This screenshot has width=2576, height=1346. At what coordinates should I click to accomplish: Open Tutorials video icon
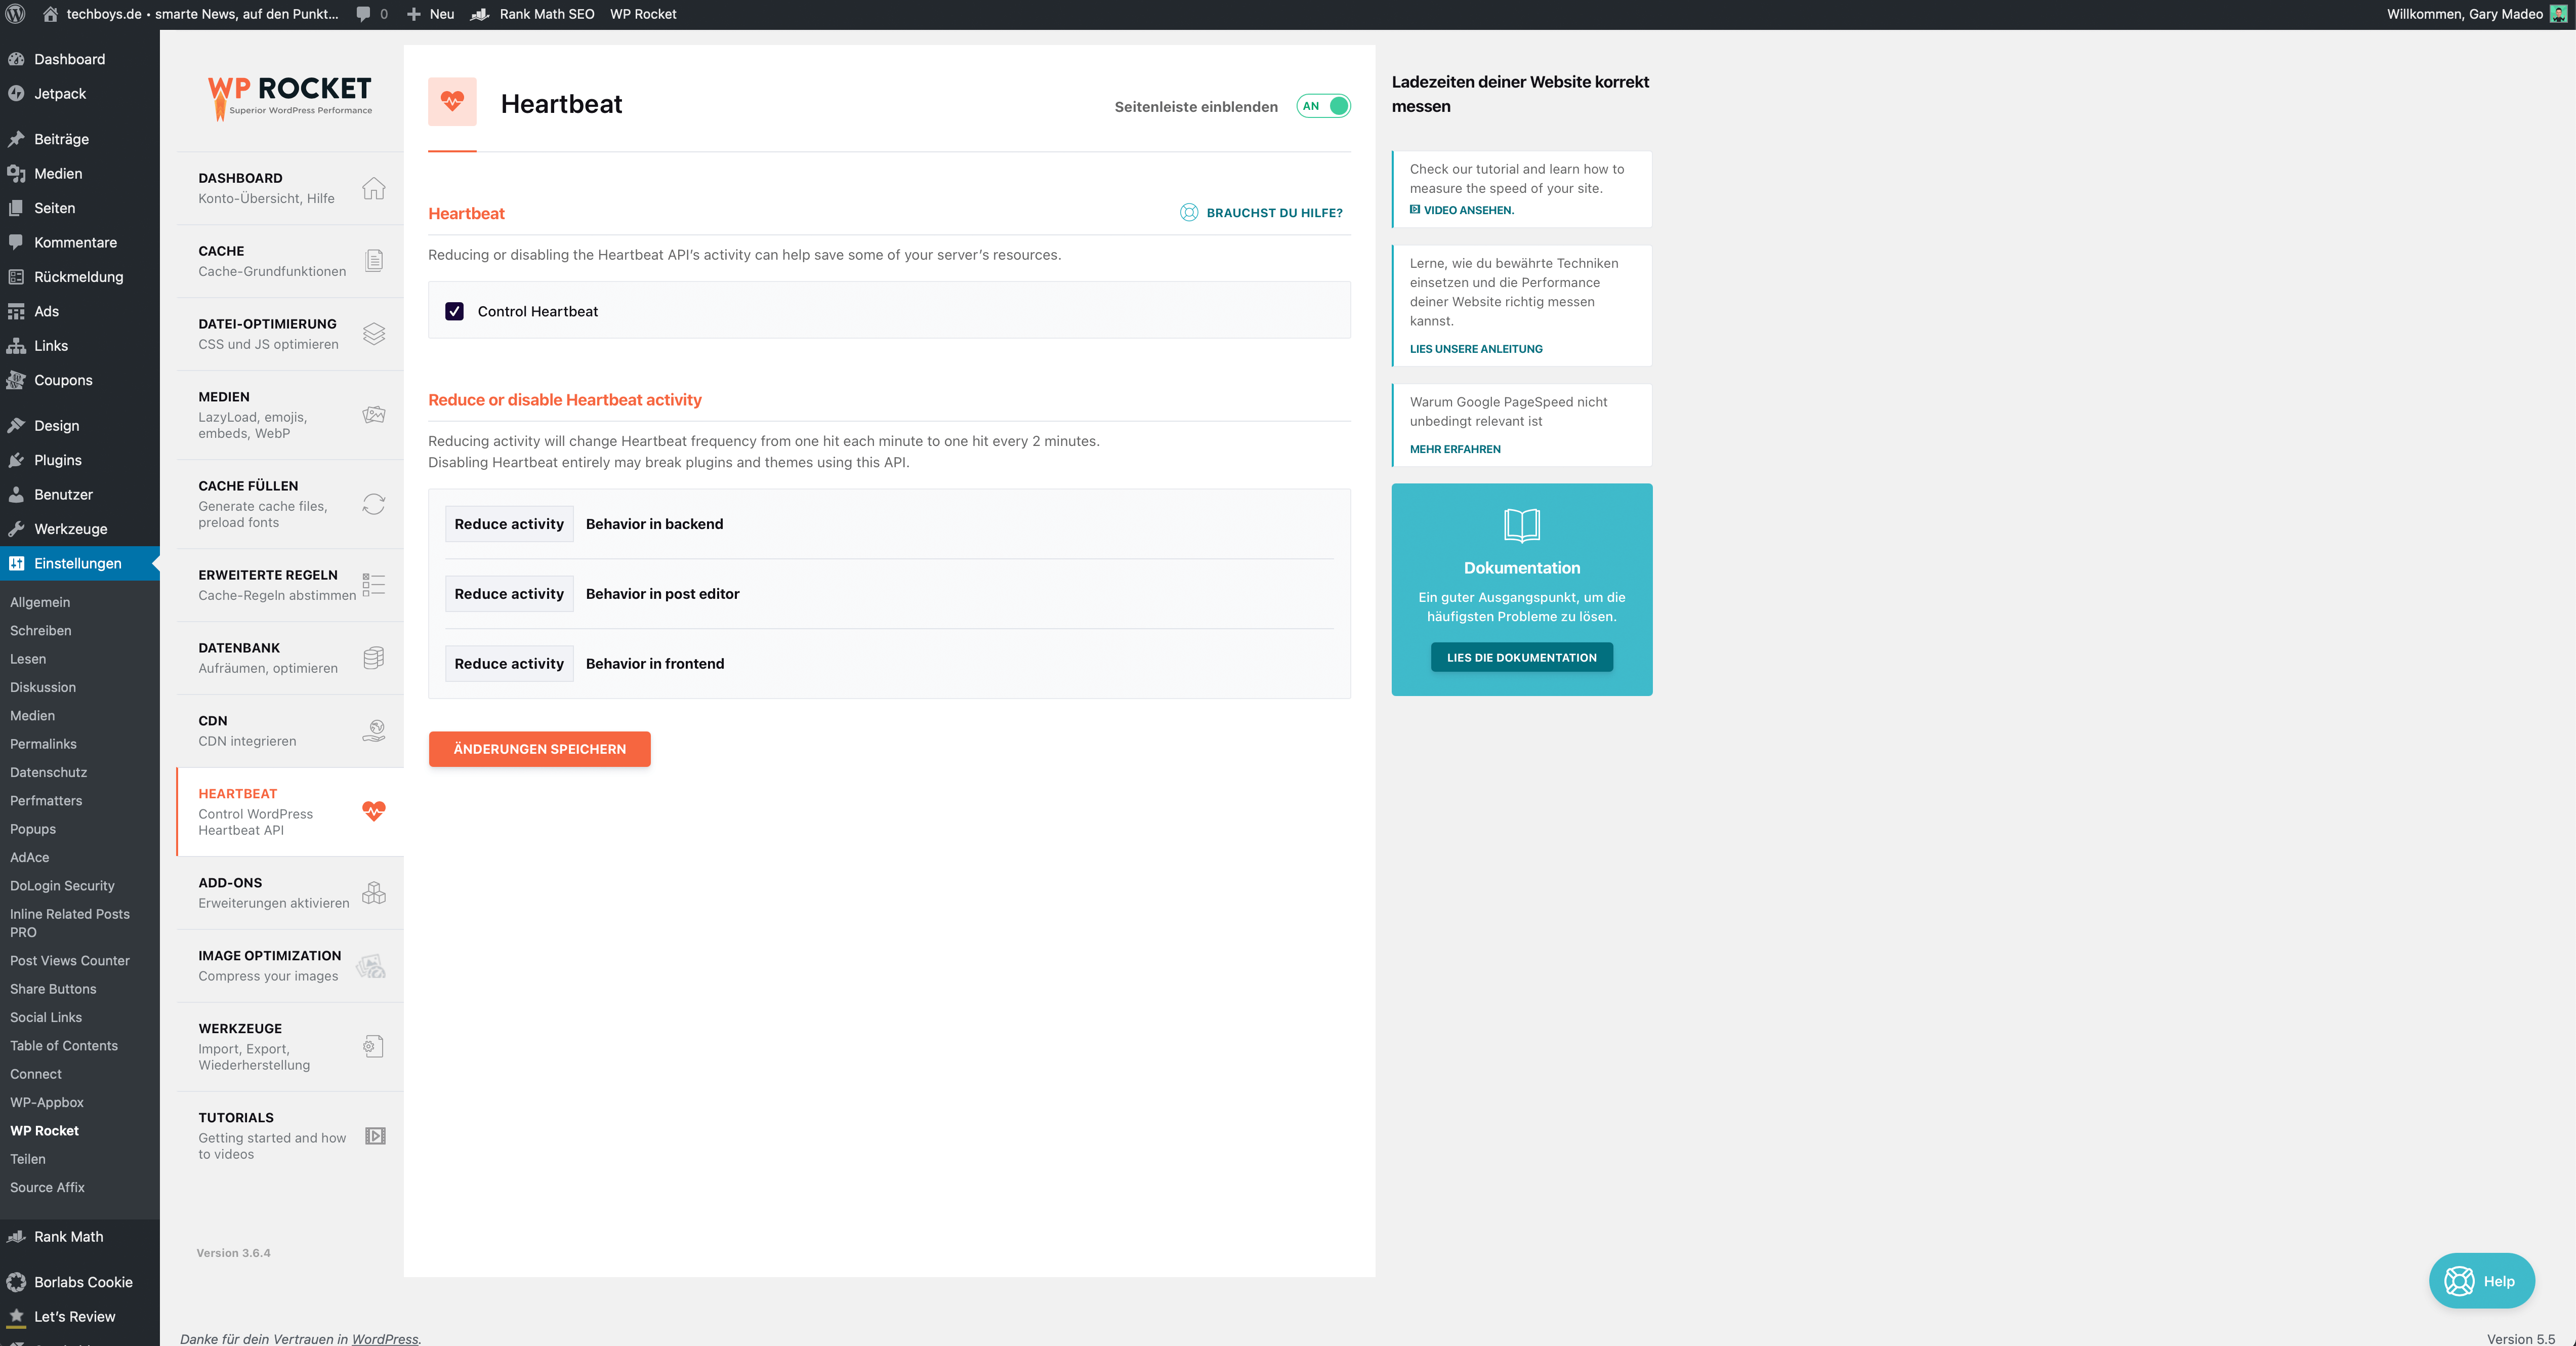375,1136
